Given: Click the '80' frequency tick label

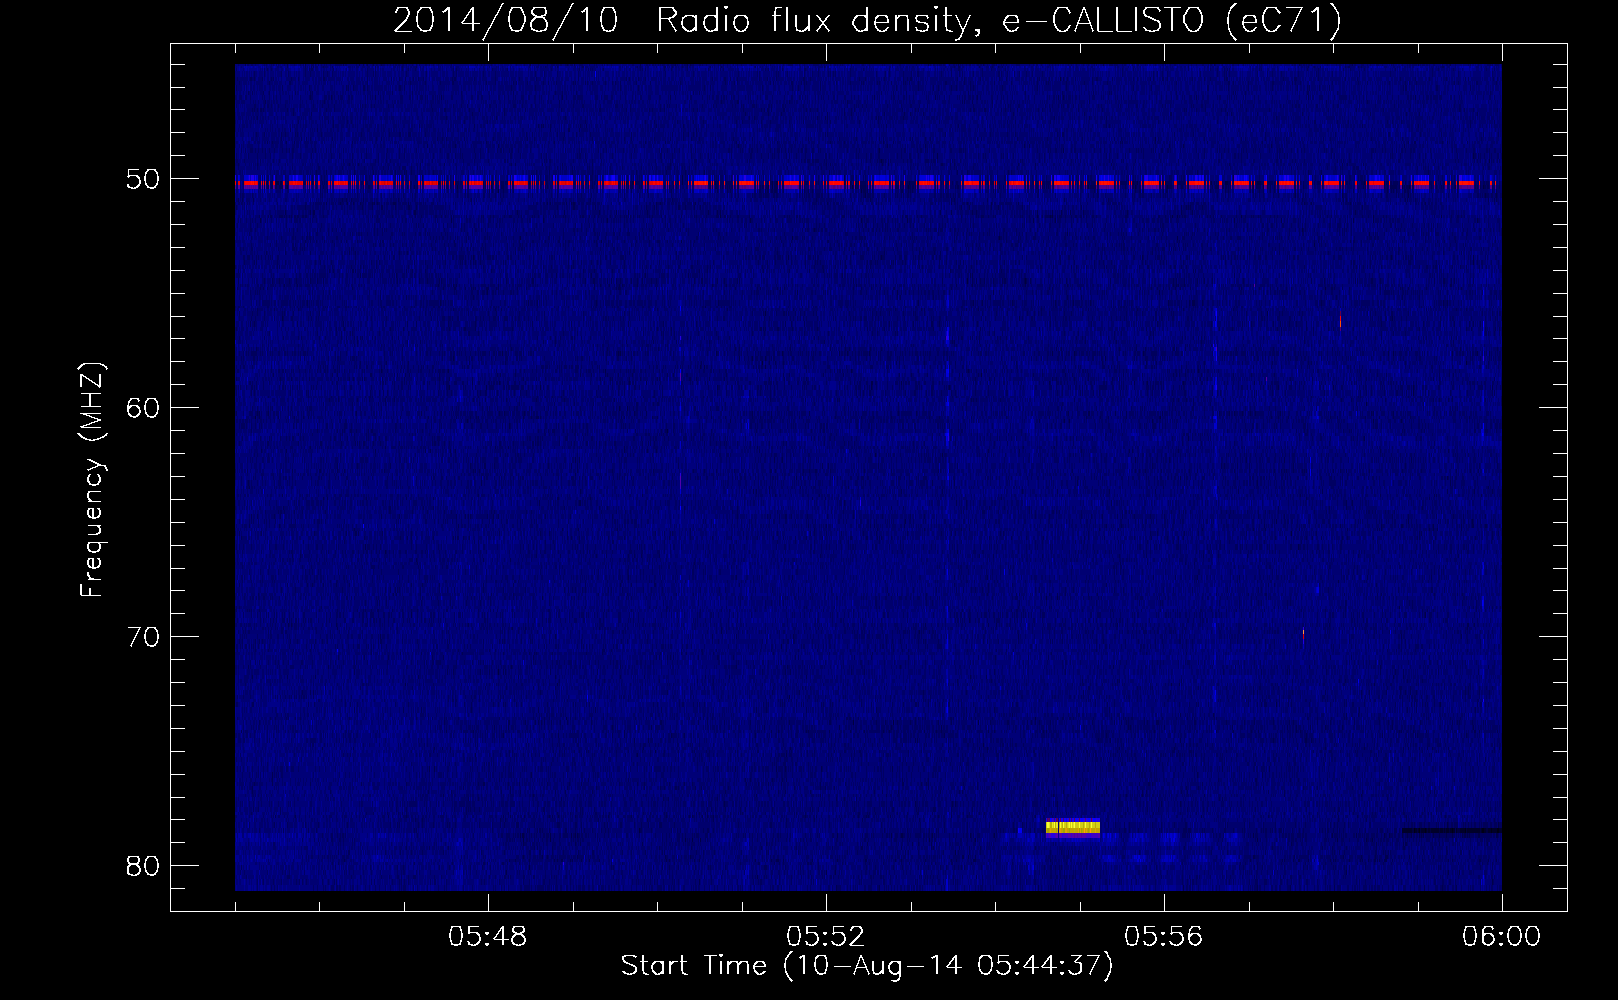Looking at the screenshot, I should coord(143,866).
